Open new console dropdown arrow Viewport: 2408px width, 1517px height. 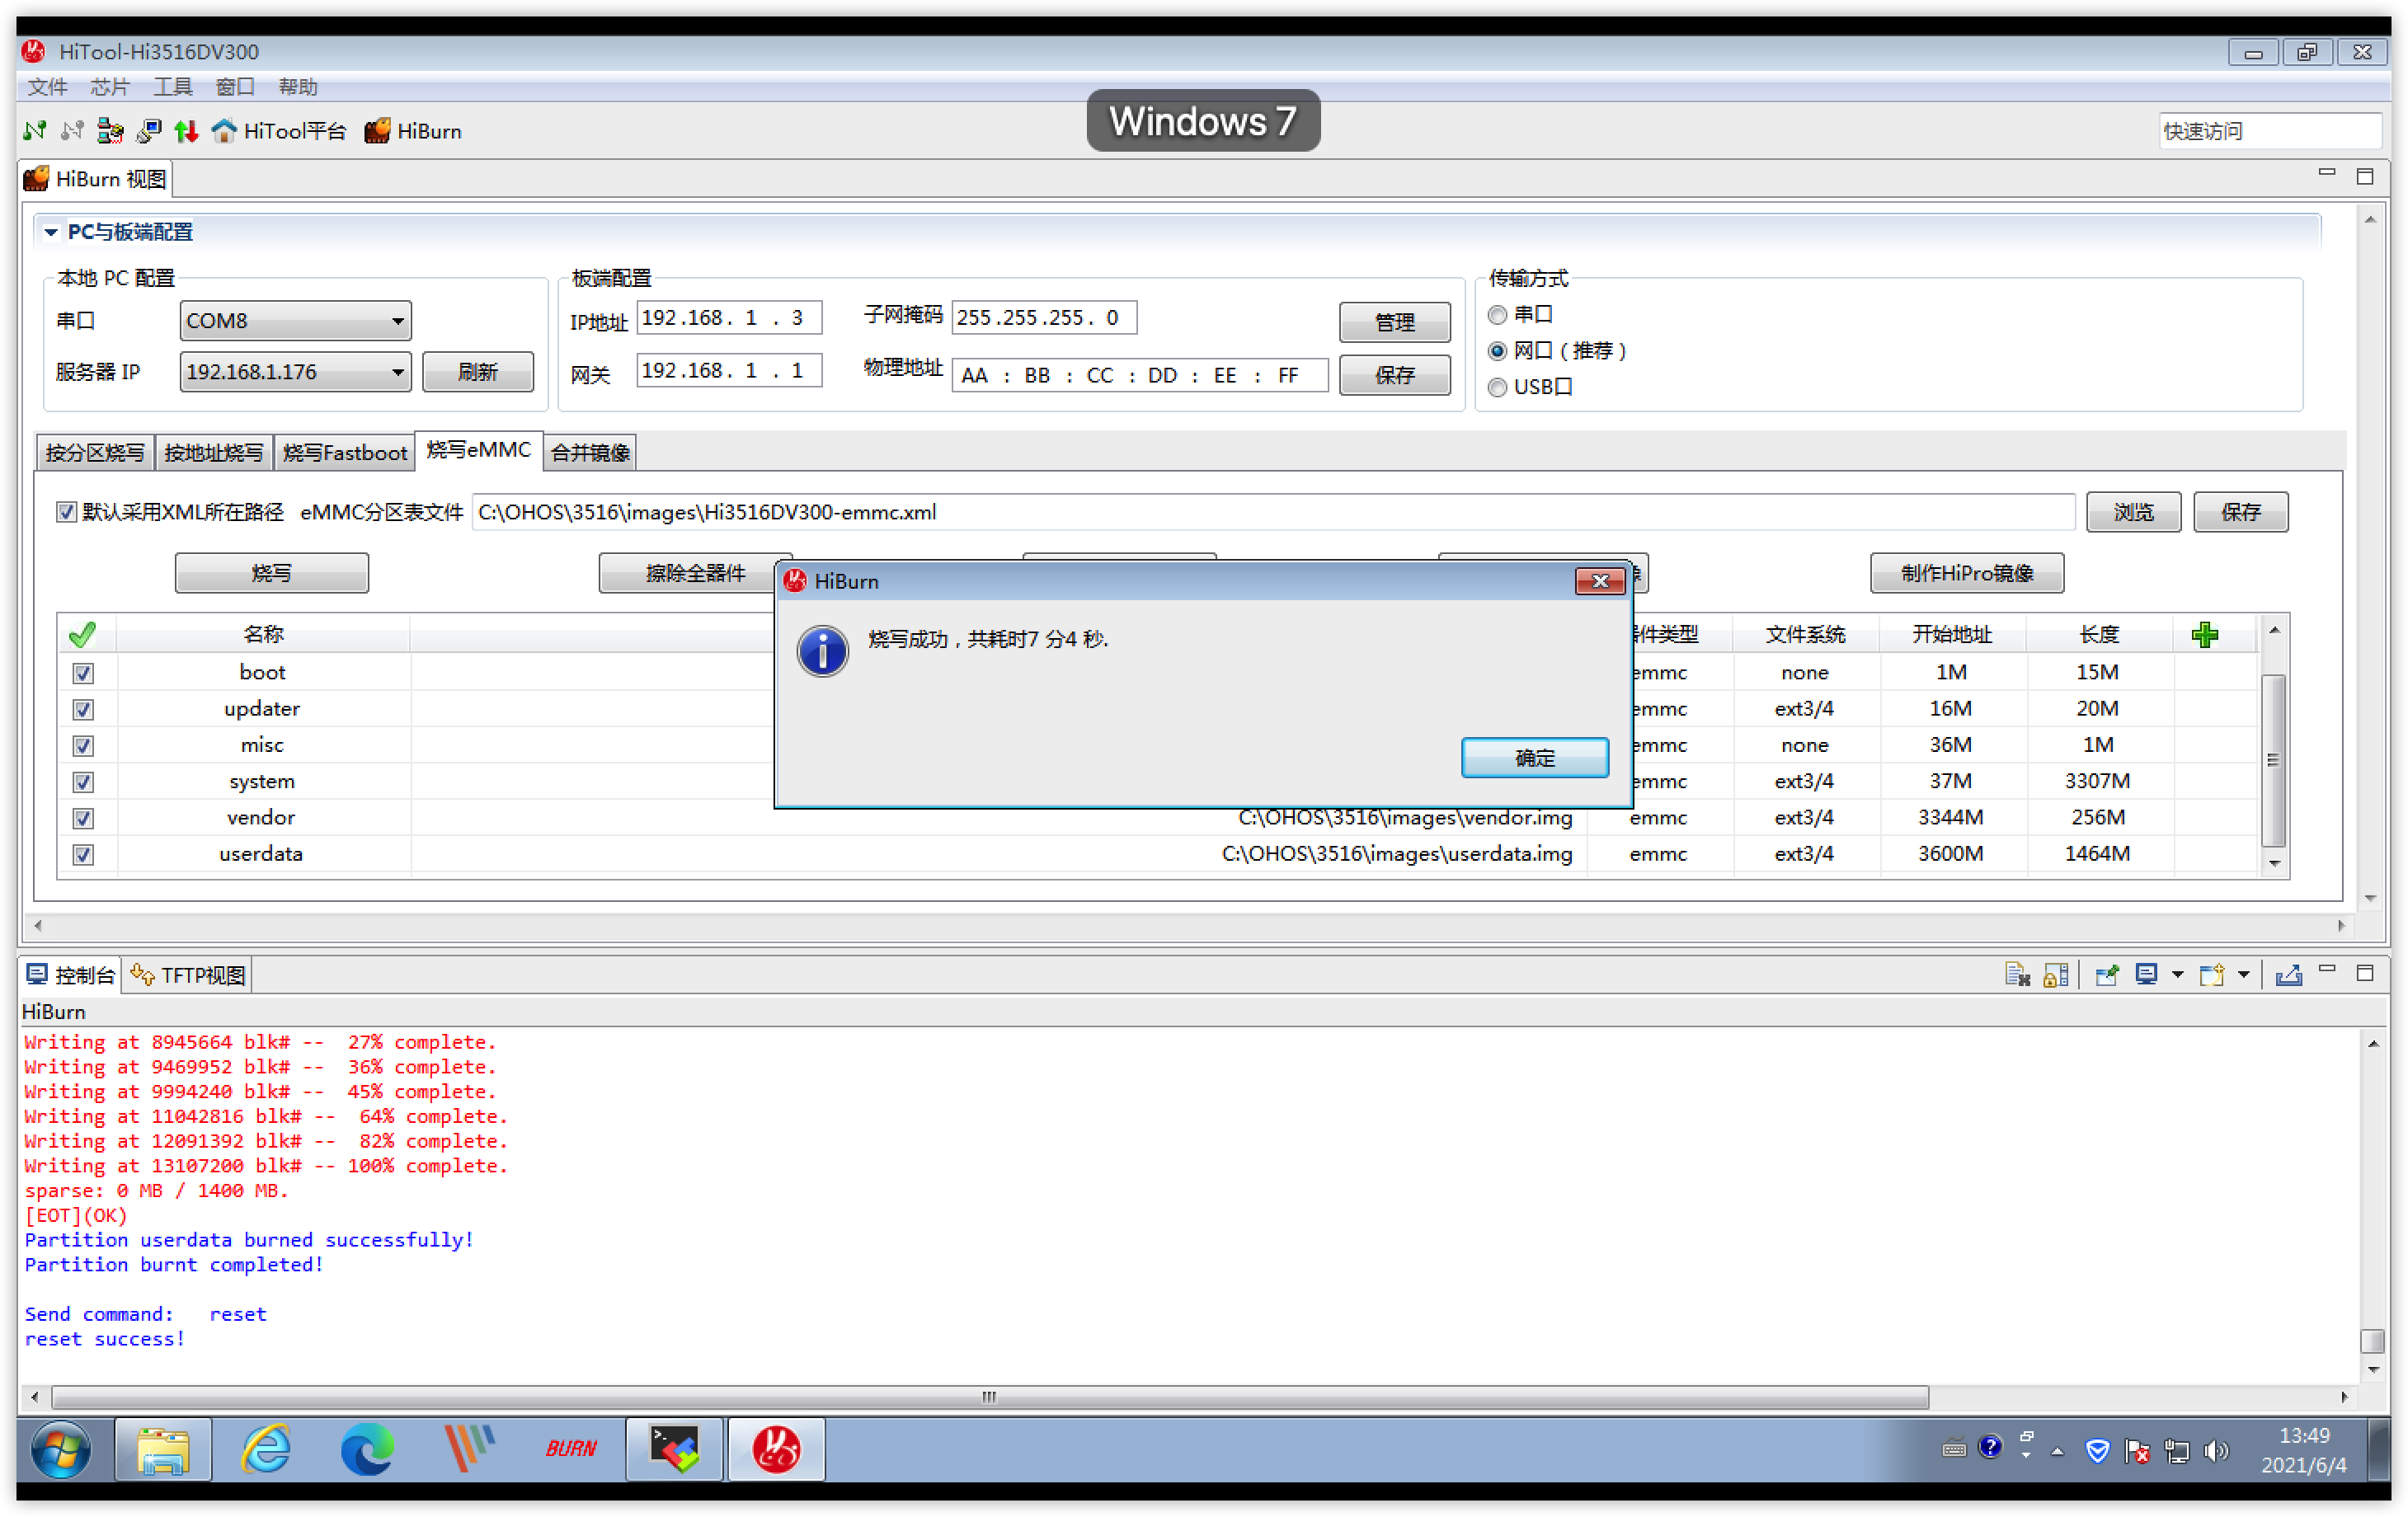coord(2243,975)
